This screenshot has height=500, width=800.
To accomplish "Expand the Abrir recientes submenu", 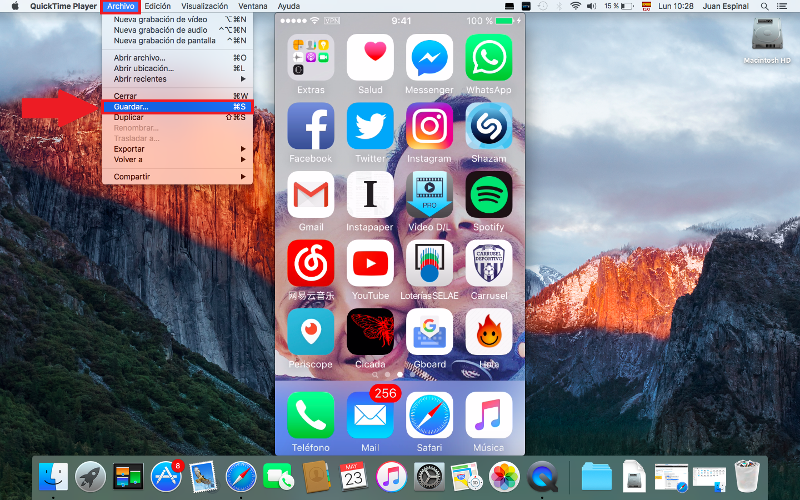I will (177, 79).
